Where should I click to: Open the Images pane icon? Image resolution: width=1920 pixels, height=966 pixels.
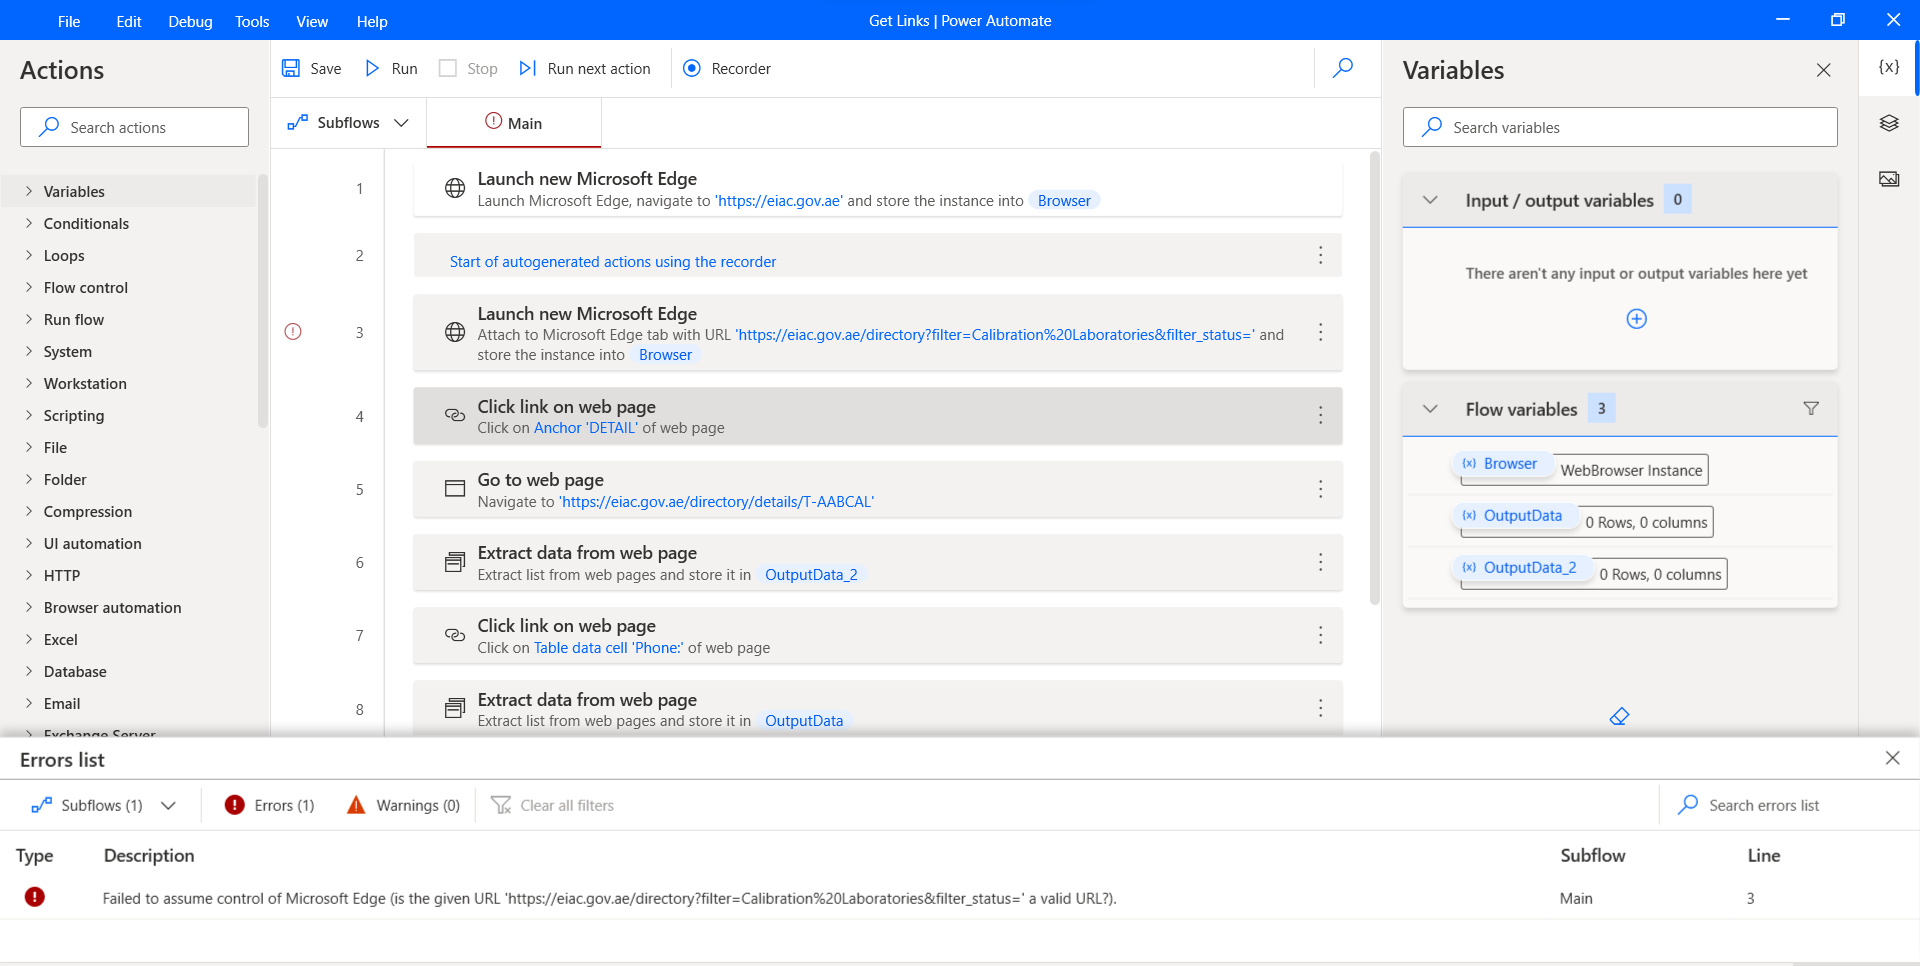click(x=1888, y=178)
